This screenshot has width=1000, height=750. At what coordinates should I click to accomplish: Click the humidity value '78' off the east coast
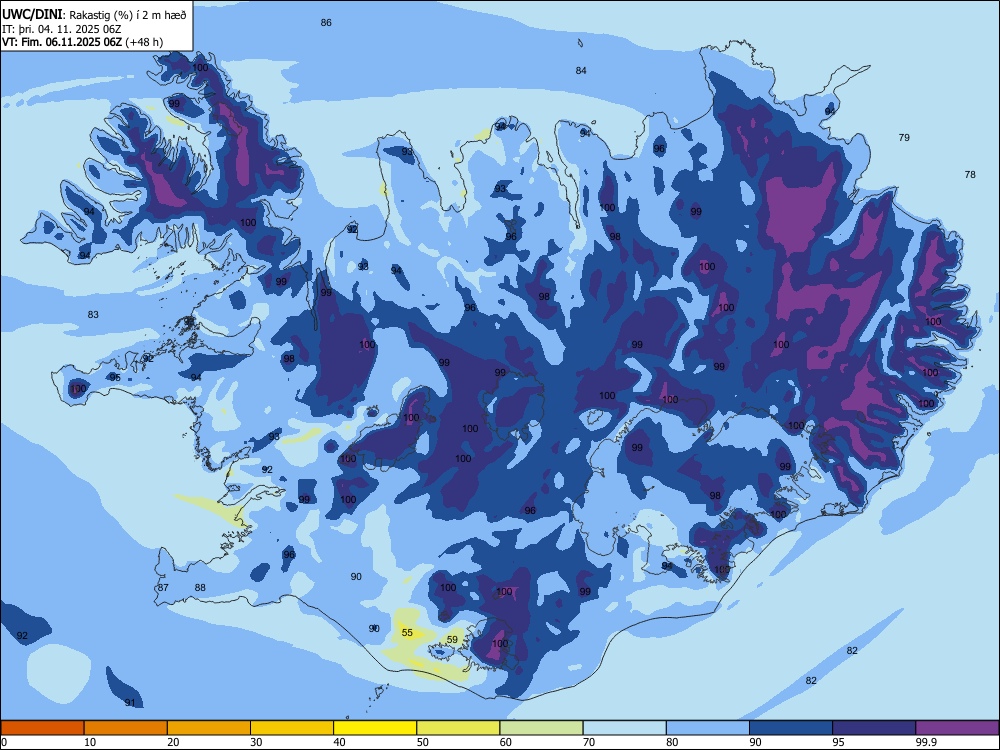(970, 174)
